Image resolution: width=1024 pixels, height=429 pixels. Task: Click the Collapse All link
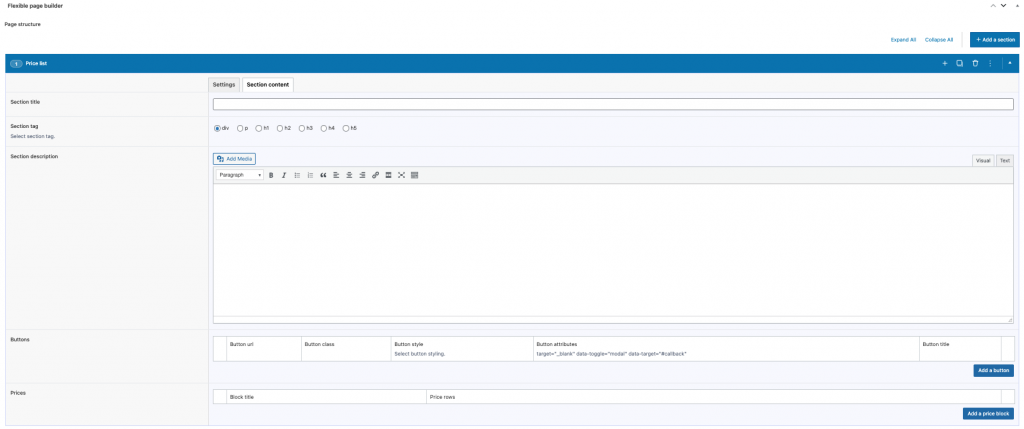[x=939, y=40]
